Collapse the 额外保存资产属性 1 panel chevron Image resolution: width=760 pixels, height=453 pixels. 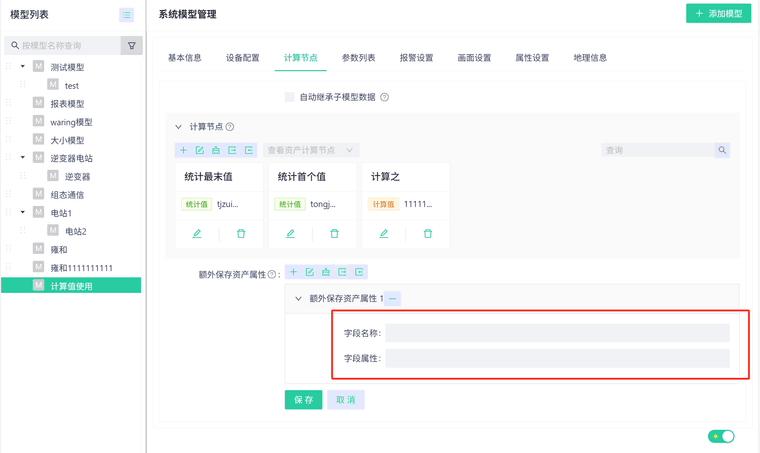click(x=298, y=298)
